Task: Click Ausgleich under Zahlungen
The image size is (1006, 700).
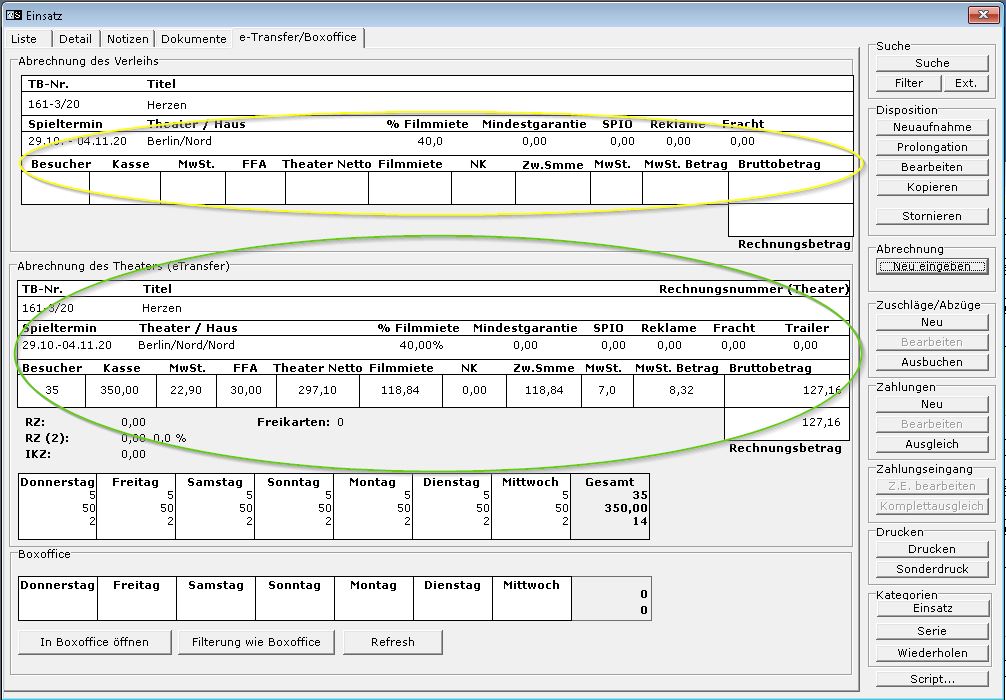Action: [932, 444]
